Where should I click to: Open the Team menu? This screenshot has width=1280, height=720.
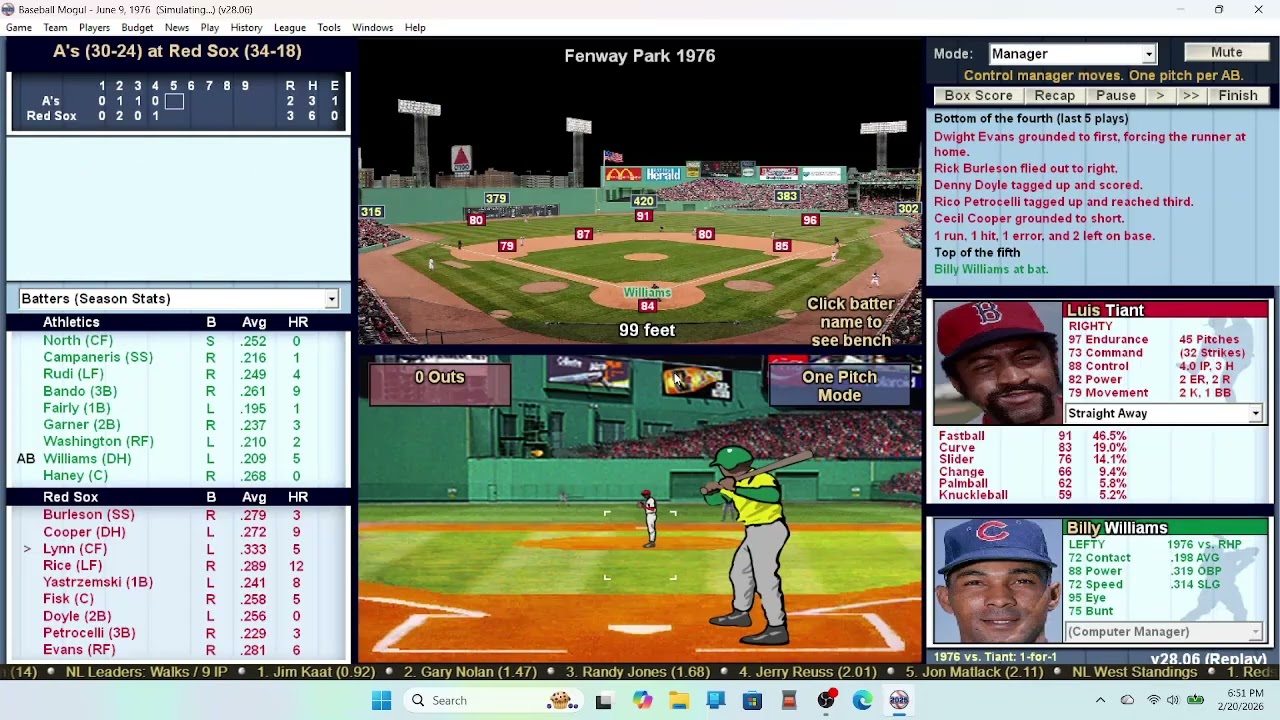tap(55, 28)
